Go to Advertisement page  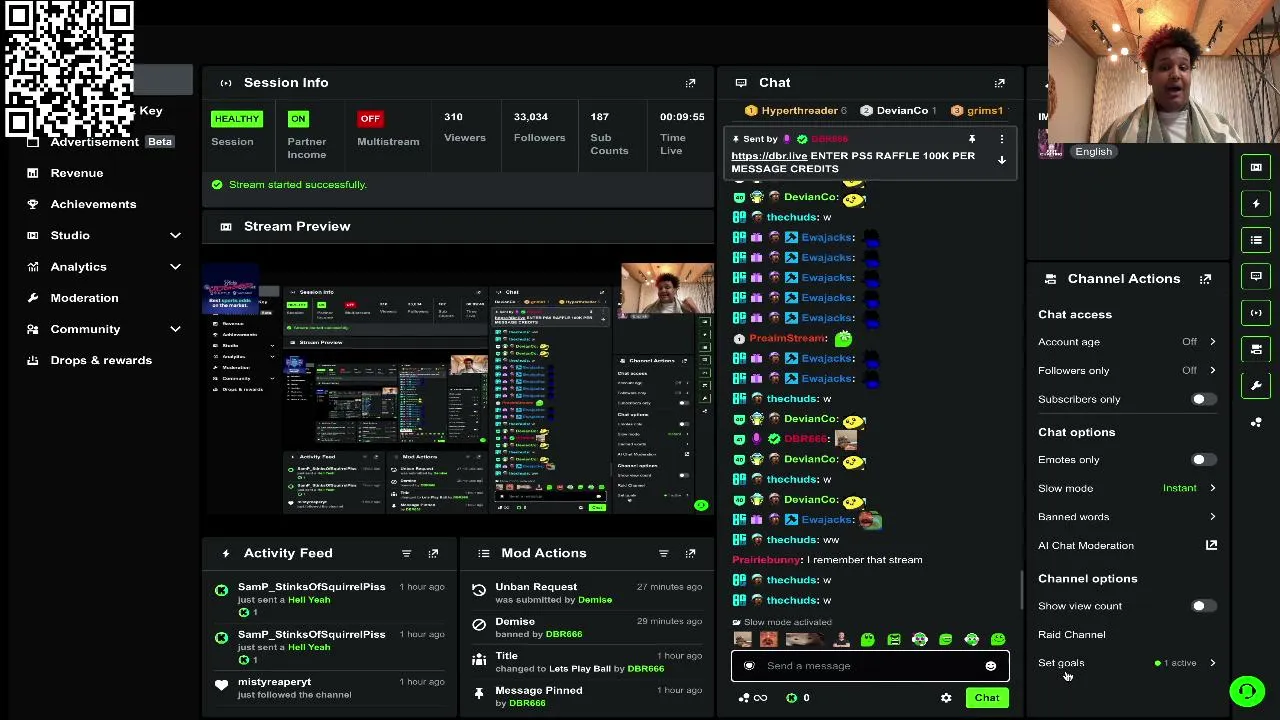coord(95,142)
